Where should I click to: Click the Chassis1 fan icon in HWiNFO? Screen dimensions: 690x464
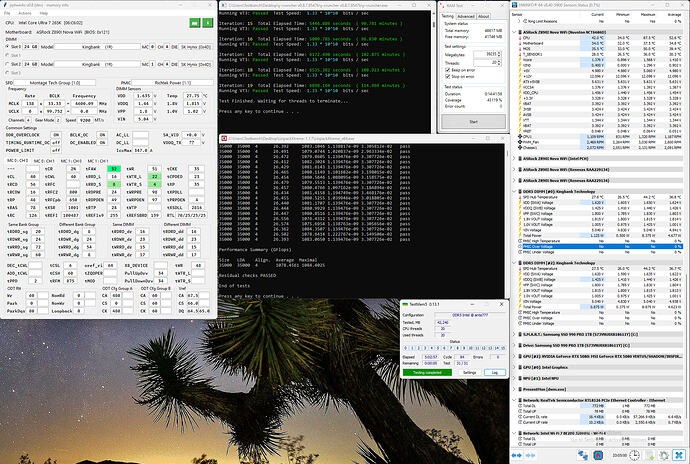[x=520, y=147]
